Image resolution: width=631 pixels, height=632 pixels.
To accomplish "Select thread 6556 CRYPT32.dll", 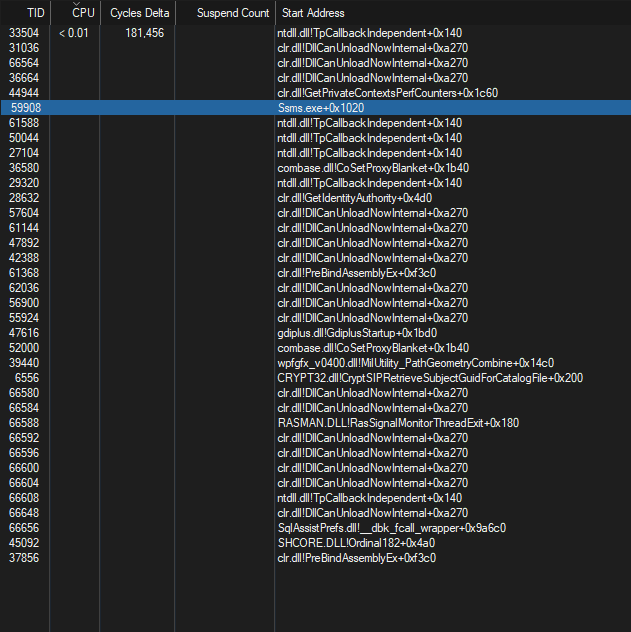I will (316, 378).
